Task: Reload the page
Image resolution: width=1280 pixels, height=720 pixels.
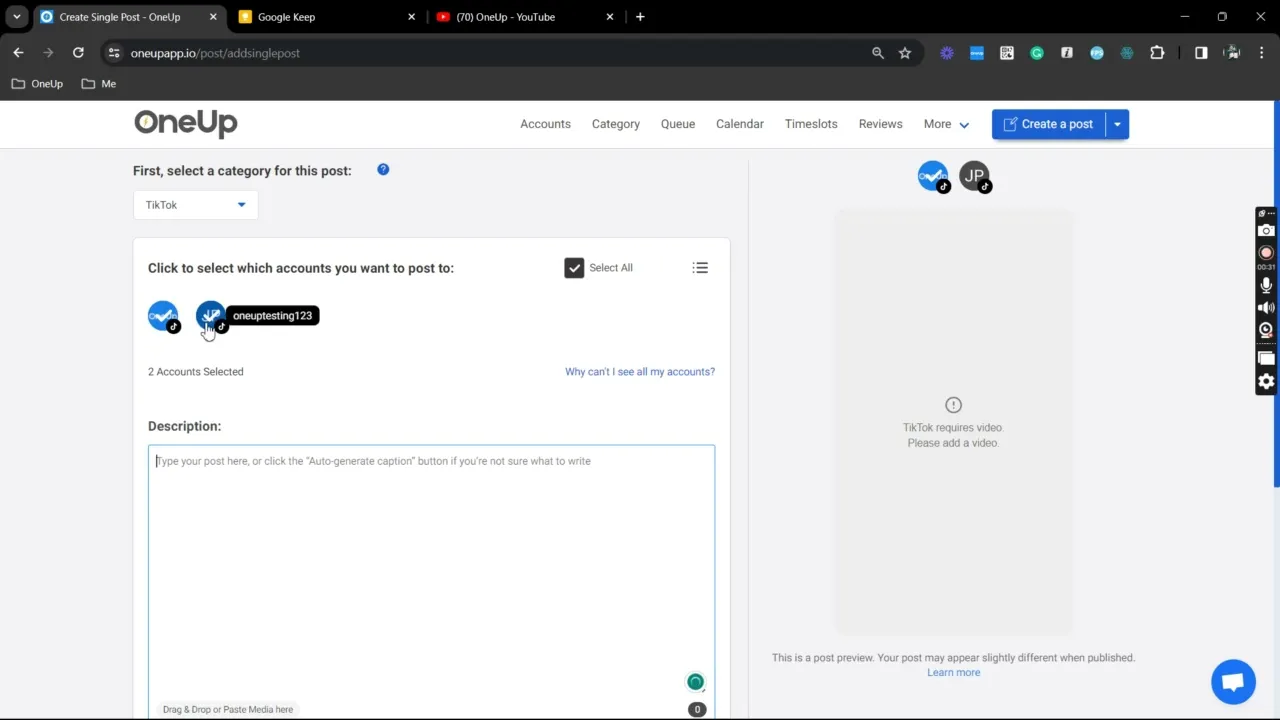Action: [x=78, y=53]
